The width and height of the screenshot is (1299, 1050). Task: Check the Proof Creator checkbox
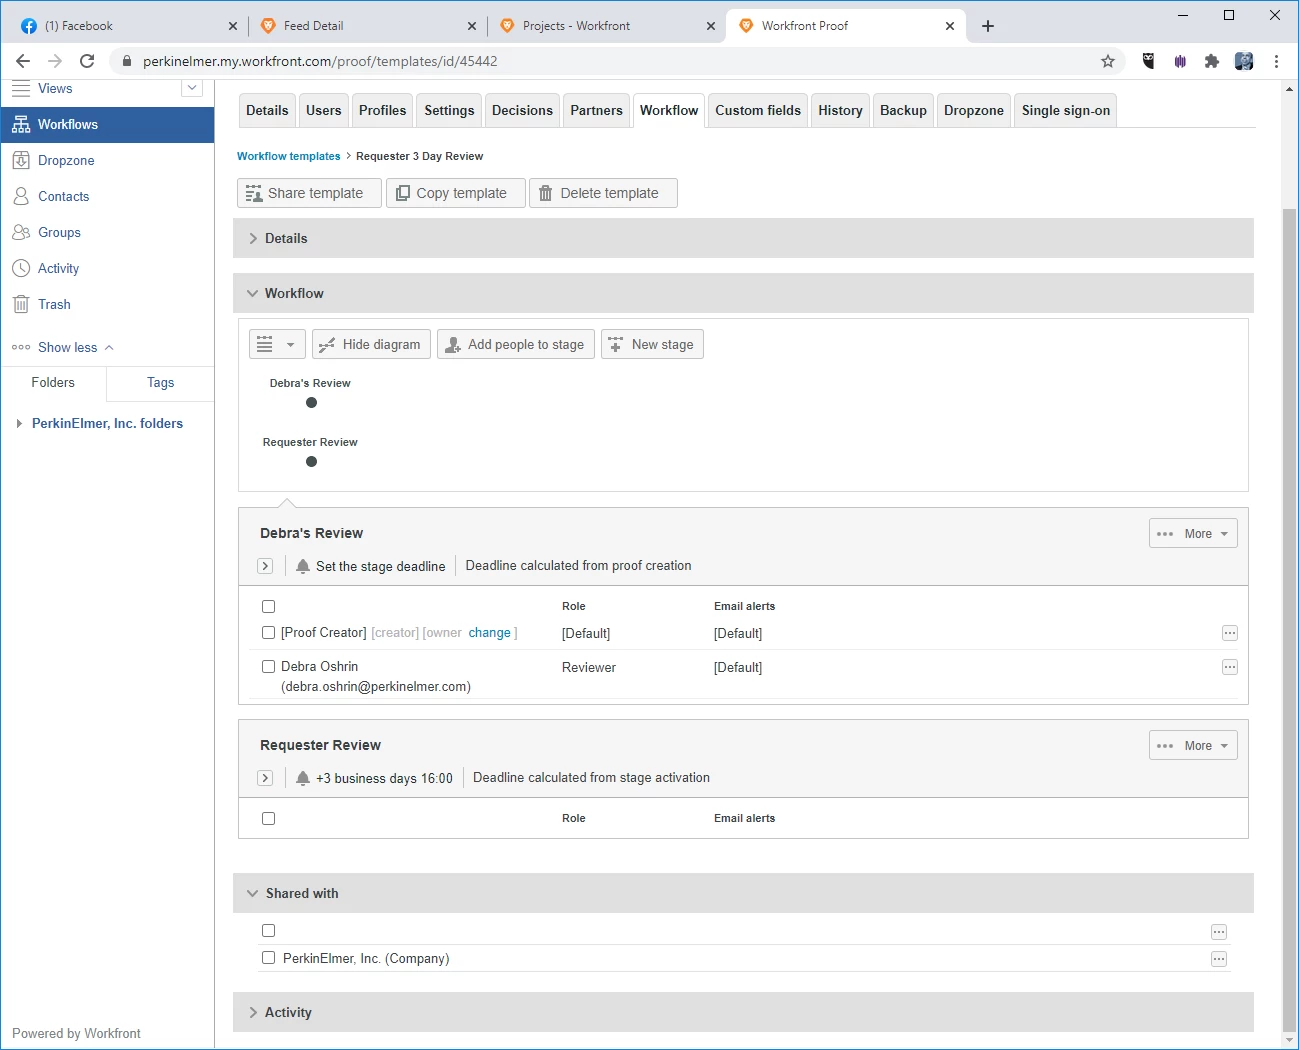coord(268,633)
